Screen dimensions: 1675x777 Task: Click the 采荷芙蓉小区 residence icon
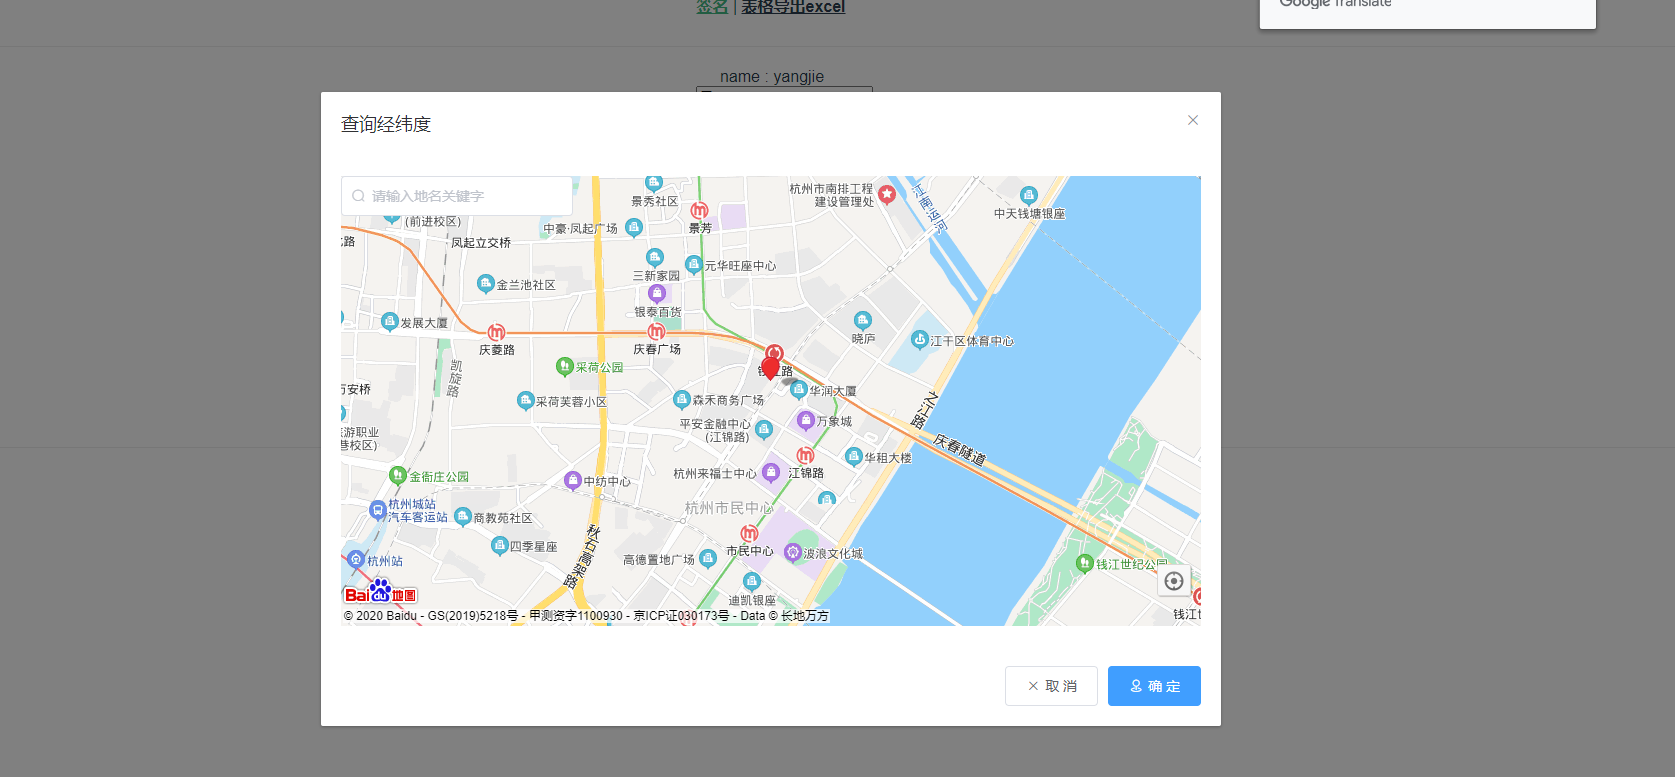[526, 401]
